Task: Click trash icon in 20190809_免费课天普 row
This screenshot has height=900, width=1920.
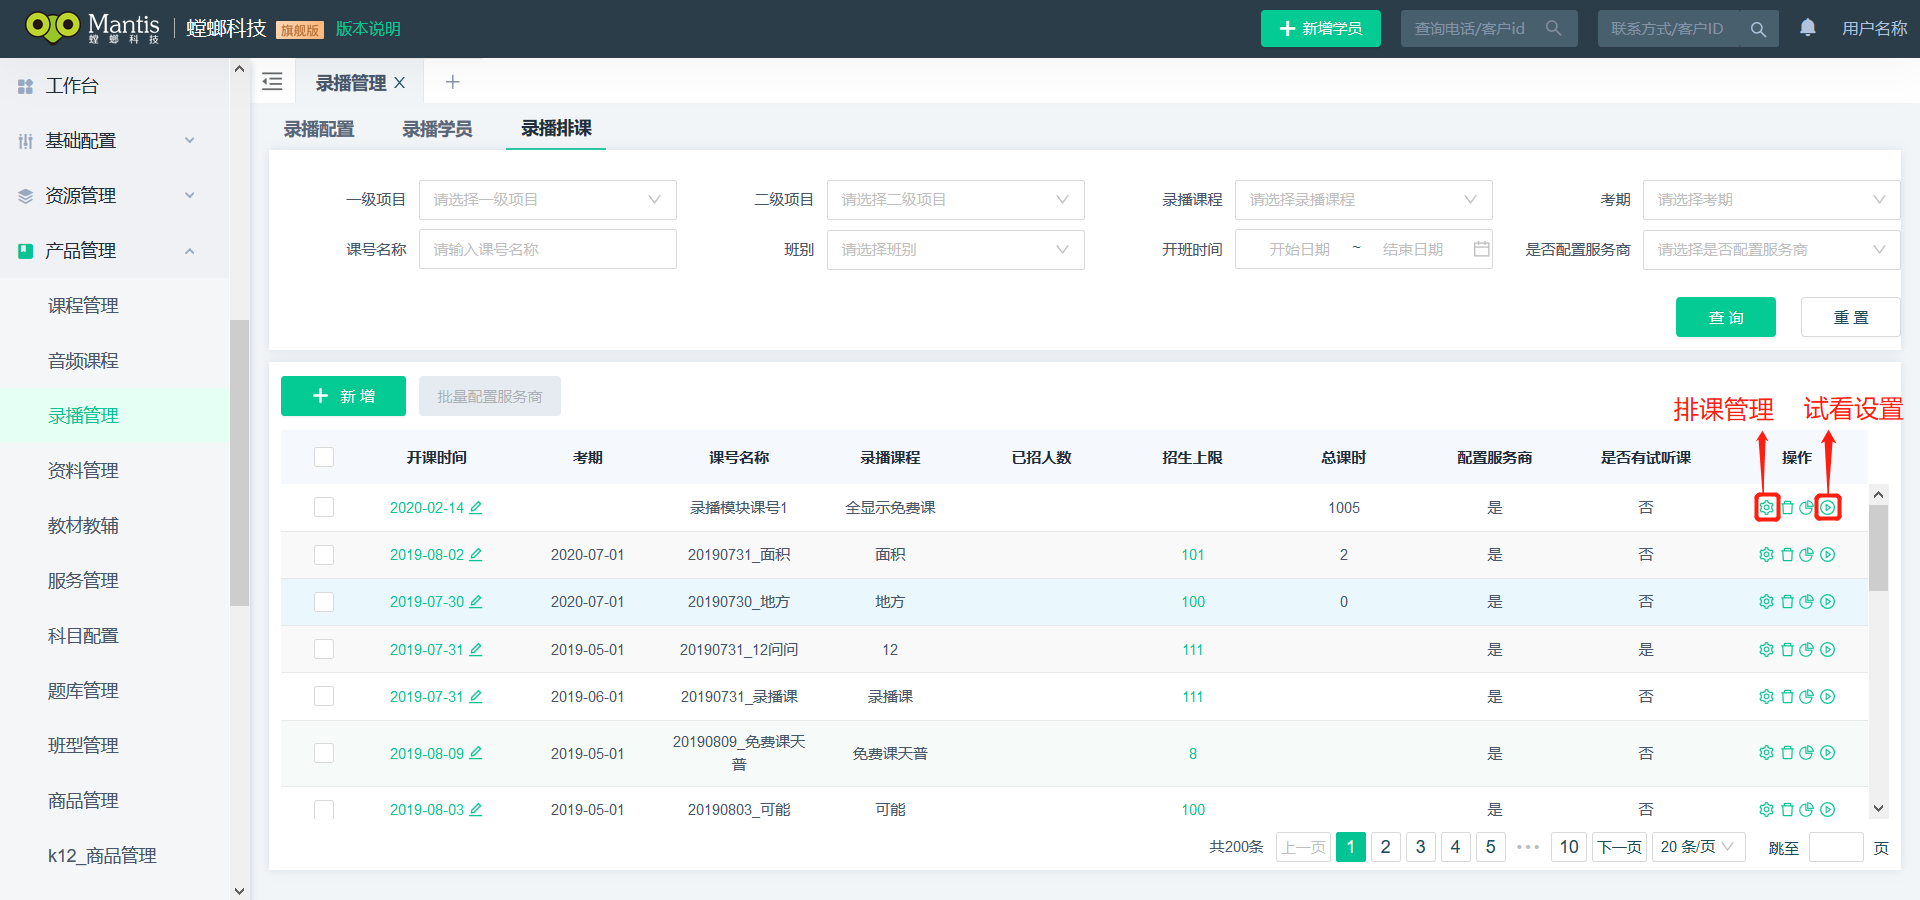Action: click(x=1787, y=753)
